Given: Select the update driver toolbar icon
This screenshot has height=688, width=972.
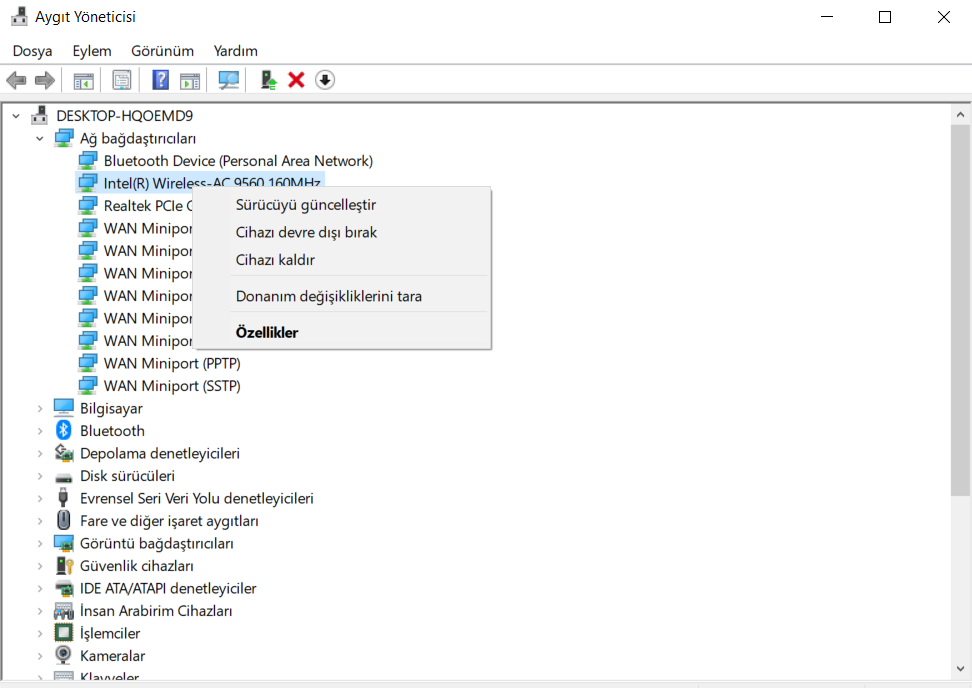Looking at the screenshot, I should pyautogui.click(x=267, y=79).
